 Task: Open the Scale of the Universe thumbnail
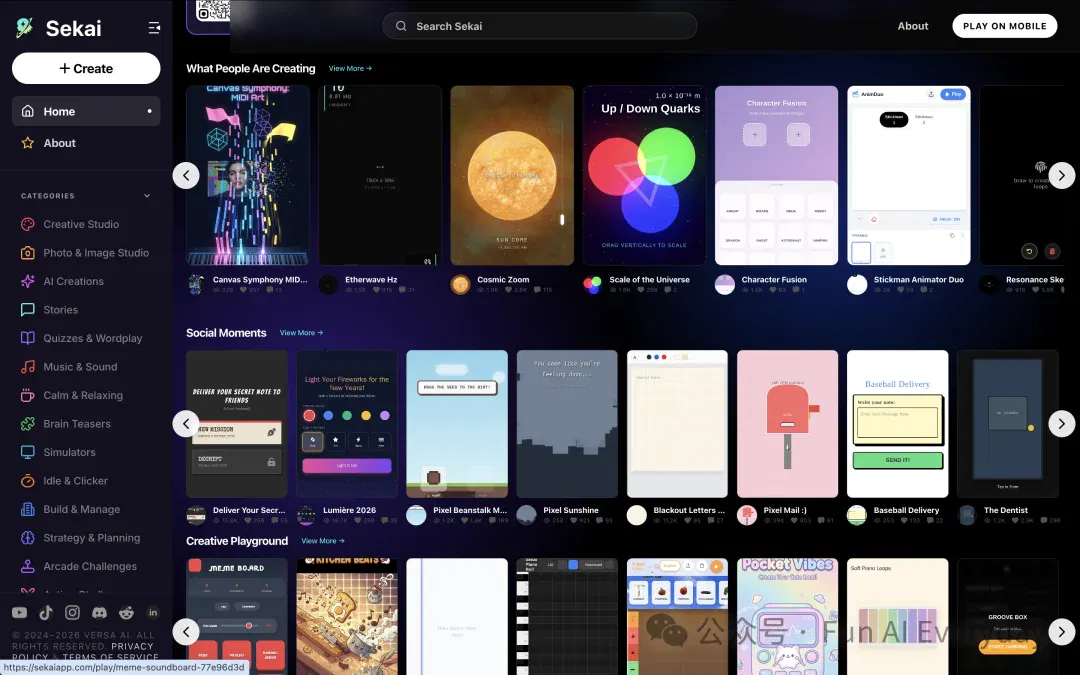[x=644, y=176]
